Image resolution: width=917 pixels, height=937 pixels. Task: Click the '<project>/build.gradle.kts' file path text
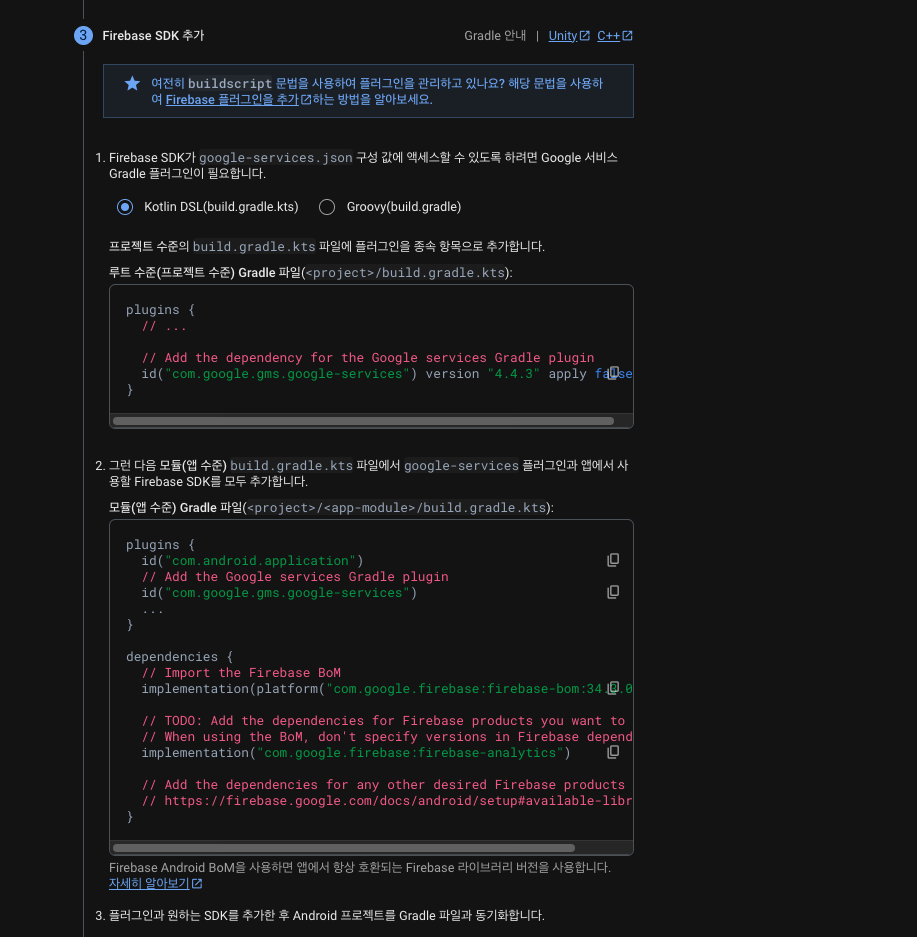(x=406, y=273)
